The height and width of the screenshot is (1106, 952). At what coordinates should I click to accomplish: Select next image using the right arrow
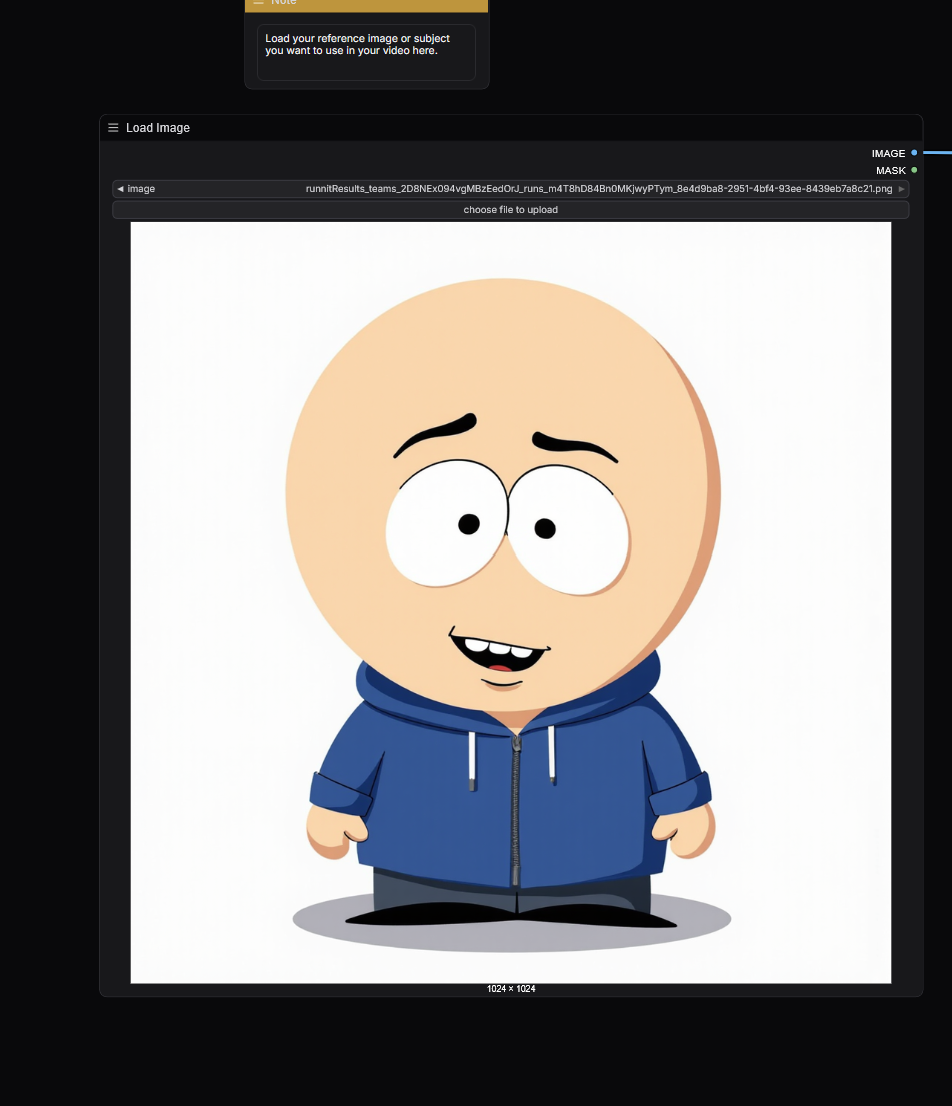point(901,188)
